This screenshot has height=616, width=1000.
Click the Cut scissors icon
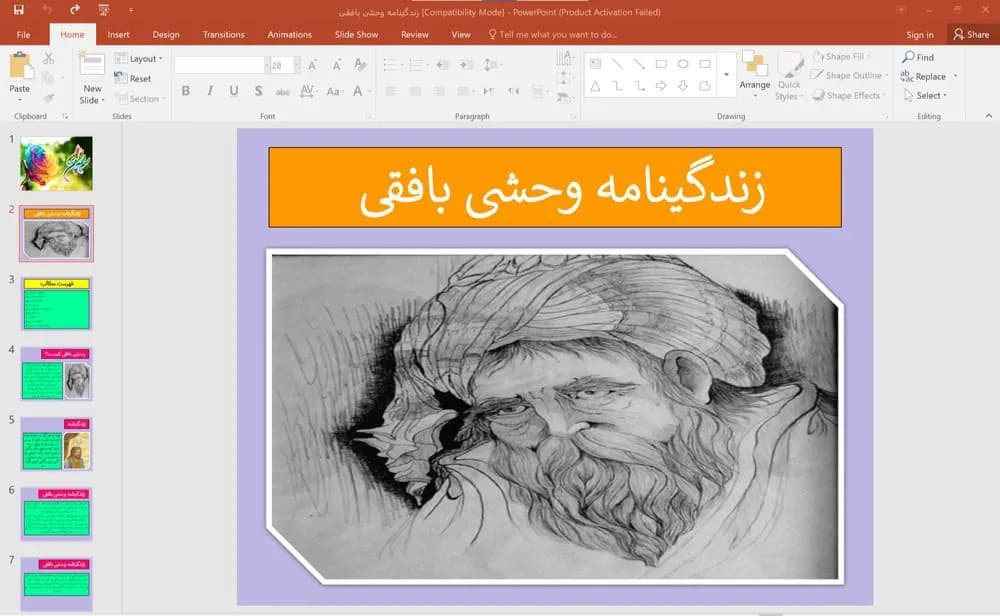(48, 59)
